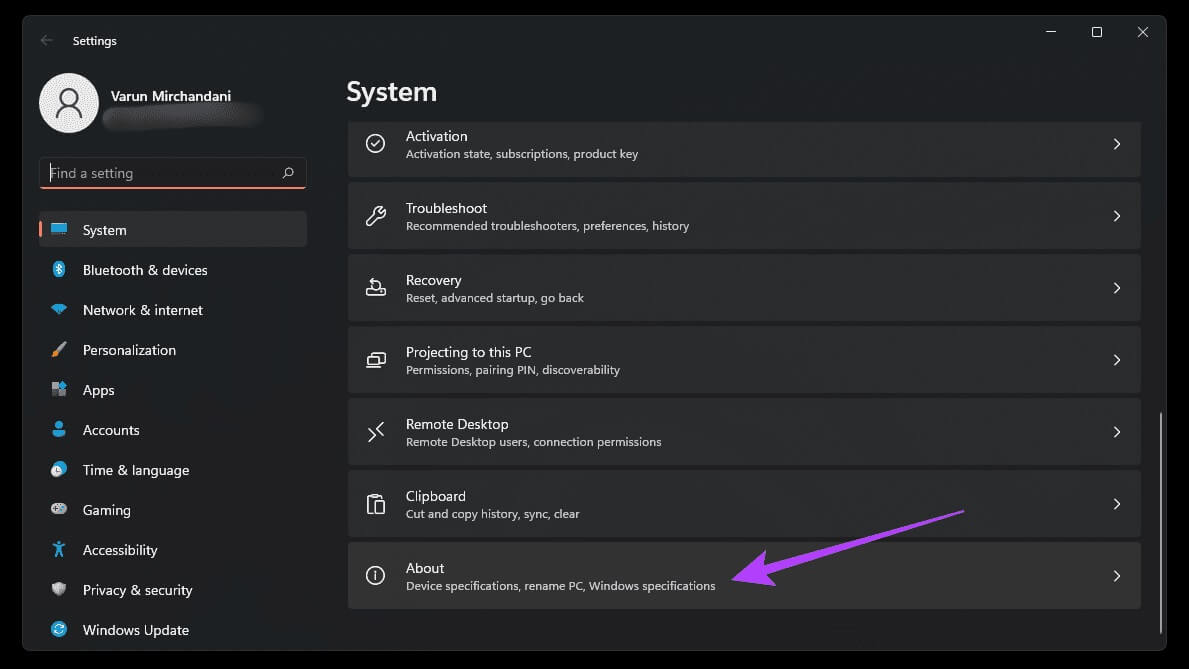Click the Projecting to this PC icon
The image size is (1189, 669).
pos(375,360)
